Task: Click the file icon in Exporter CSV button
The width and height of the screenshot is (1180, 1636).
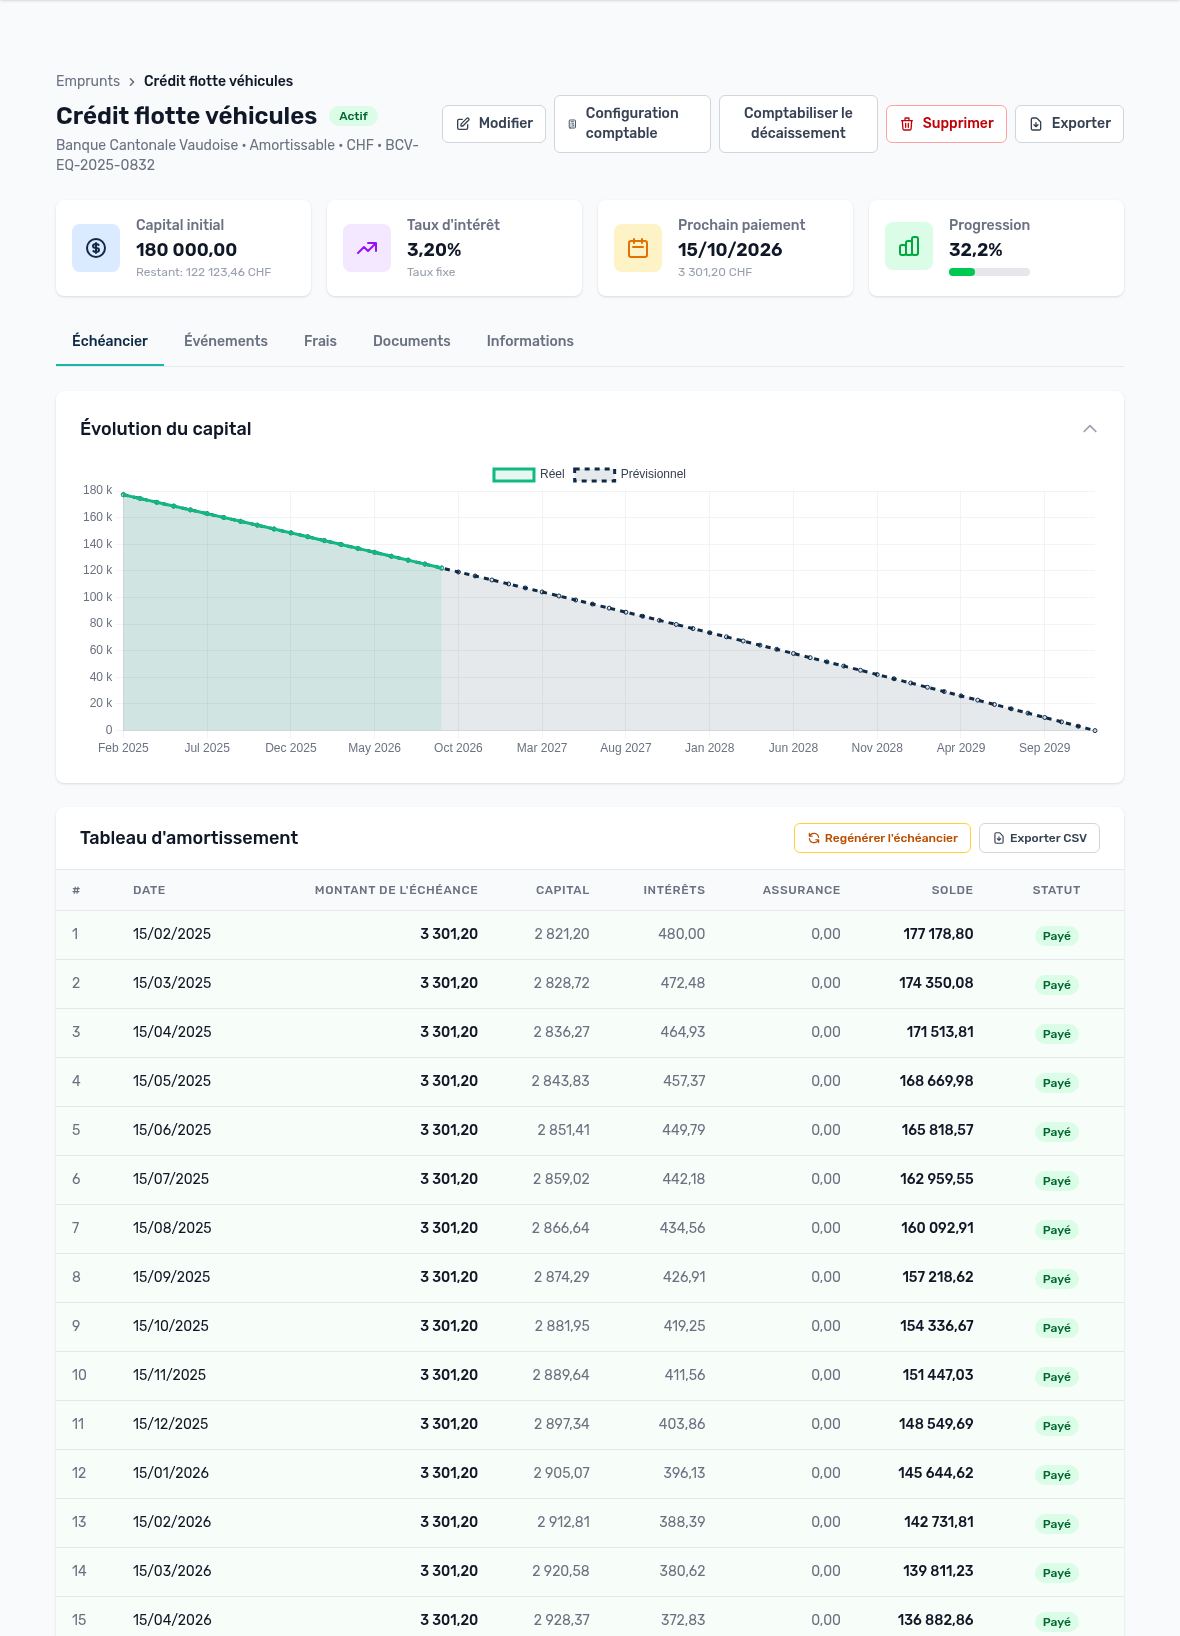Action: pyautogui.click(x=999, y=838)
